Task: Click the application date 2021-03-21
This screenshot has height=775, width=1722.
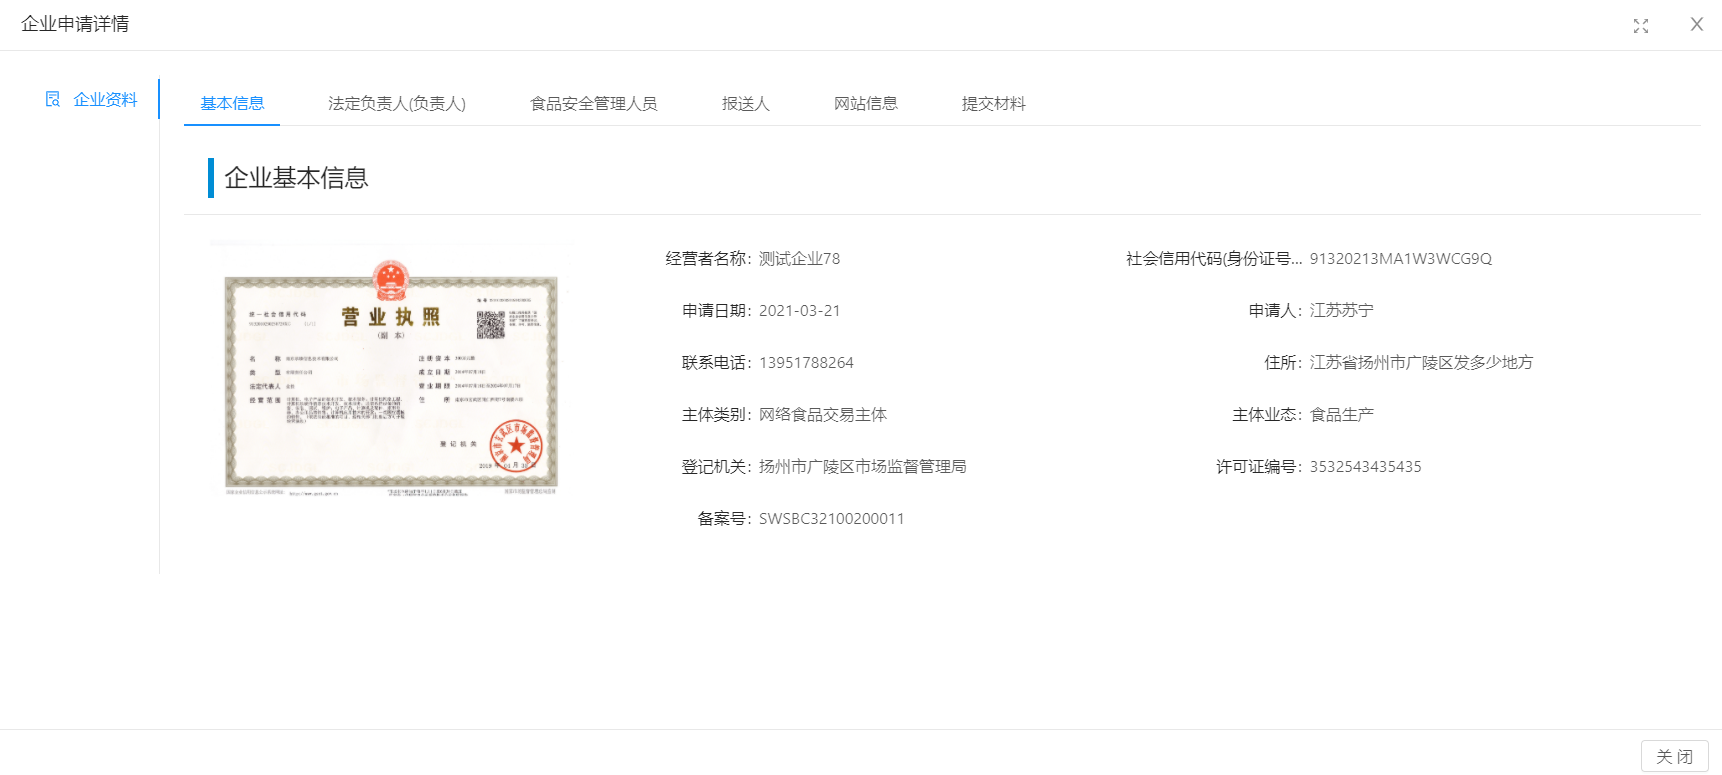Action: [x=799, y=311]
